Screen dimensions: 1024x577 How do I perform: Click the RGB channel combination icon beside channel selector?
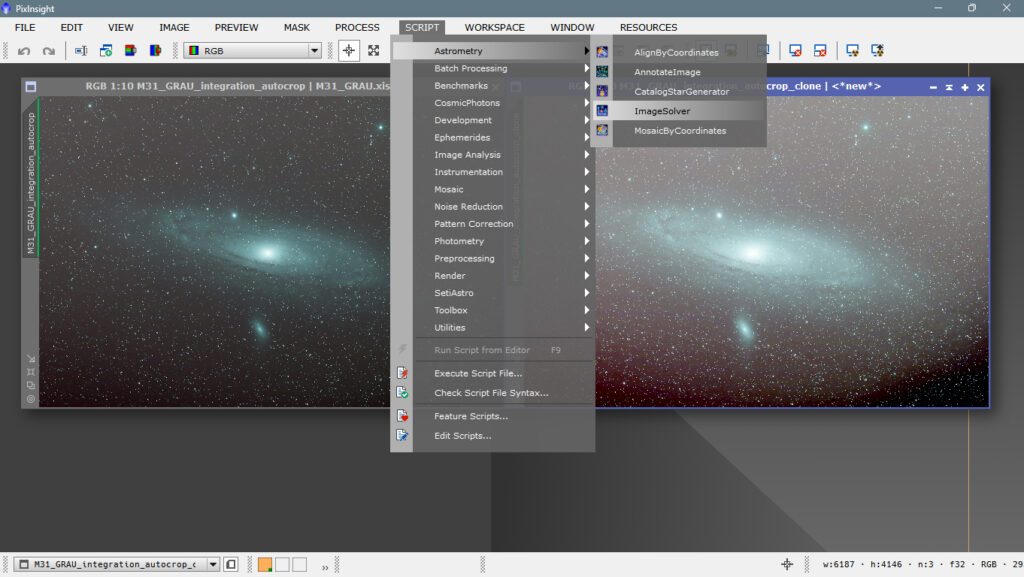coord(155,51)
